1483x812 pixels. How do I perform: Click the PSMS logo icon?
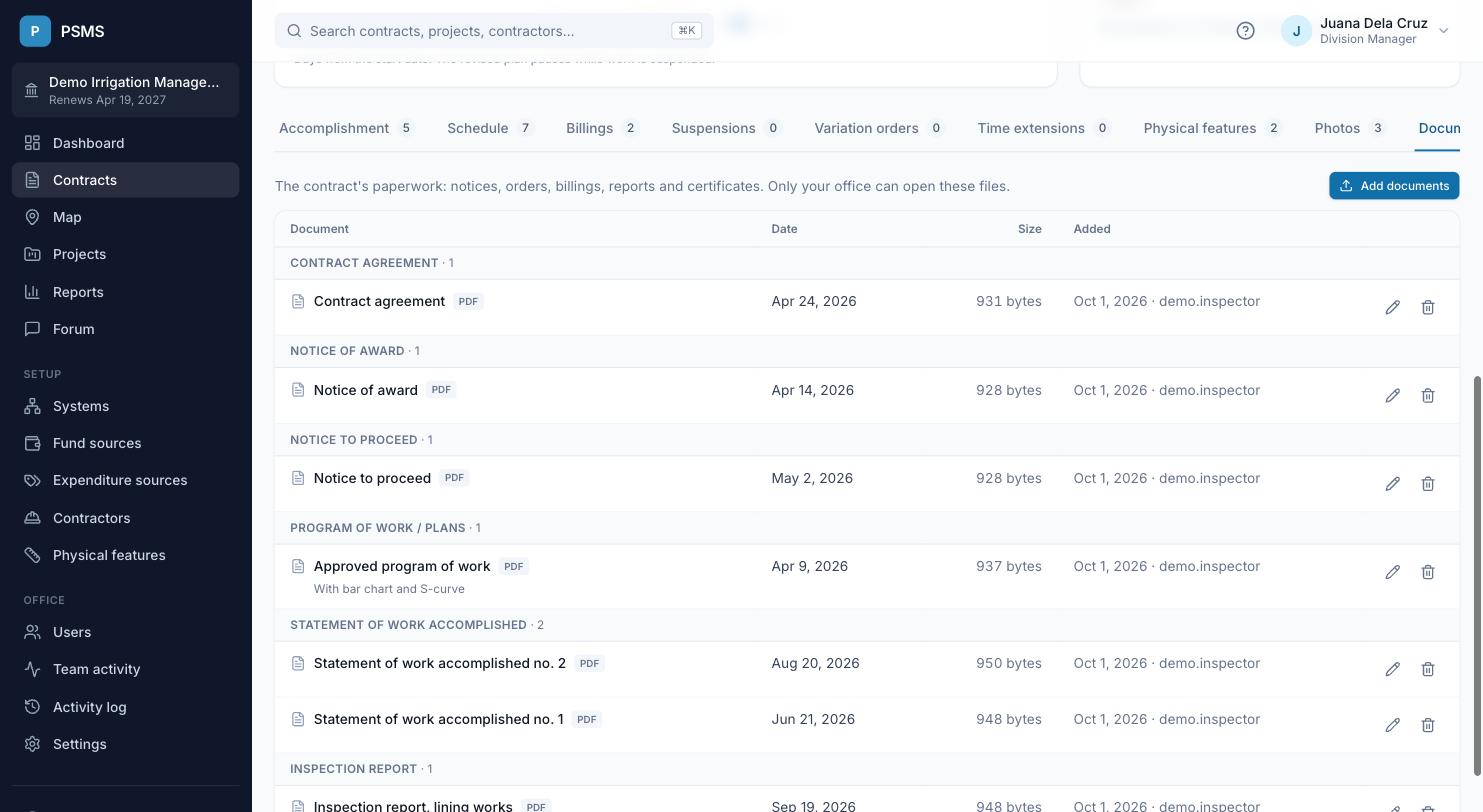[x=35, y=31]
